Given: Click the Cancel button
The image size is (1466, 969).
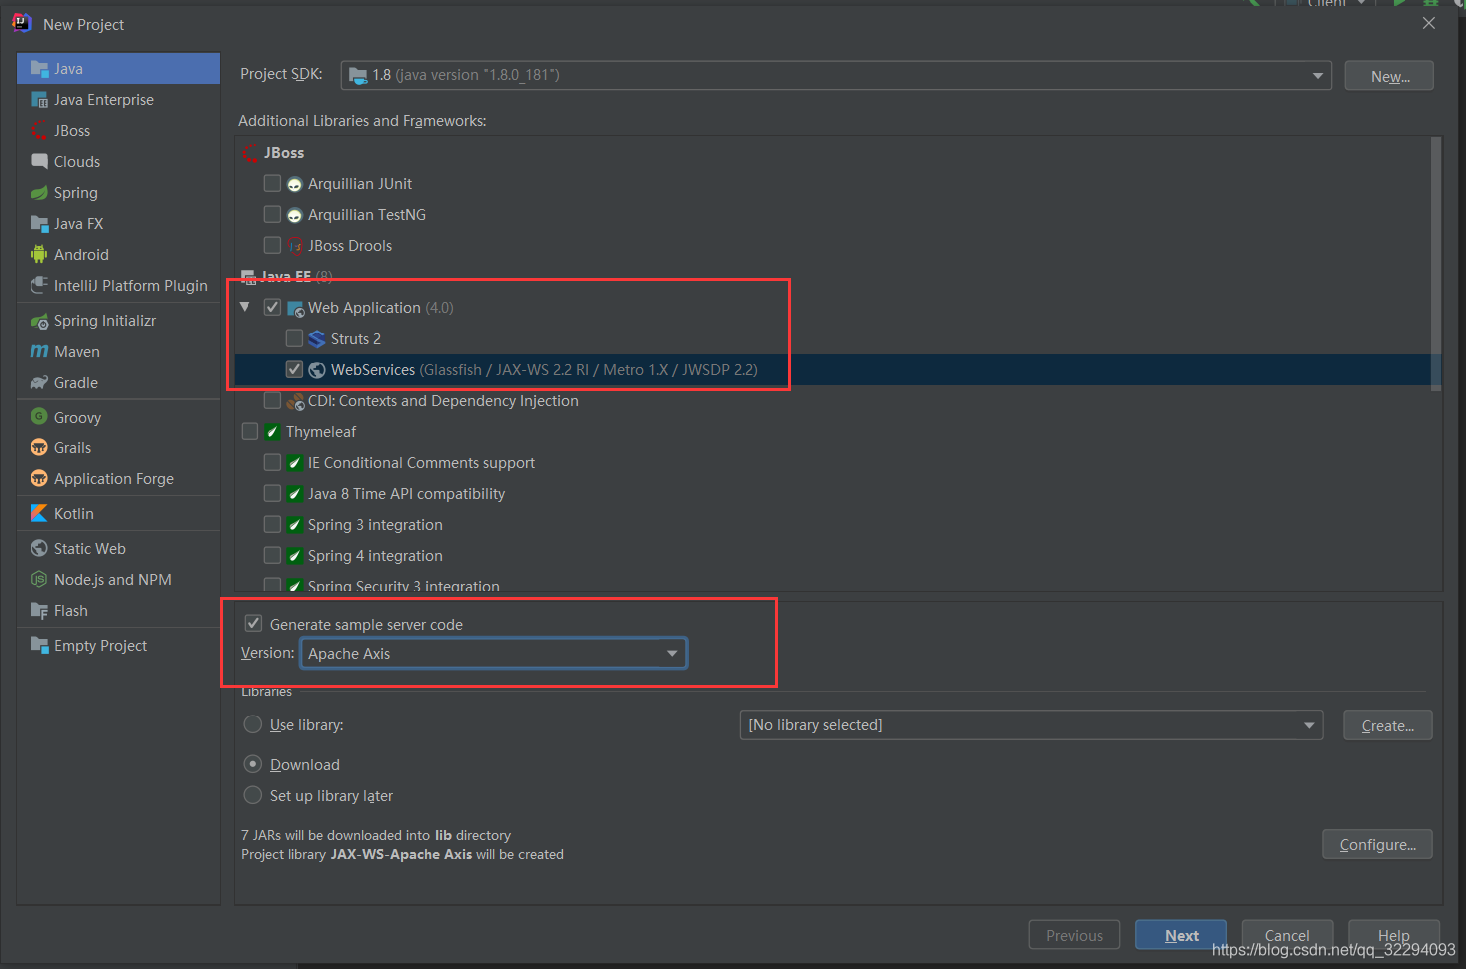Looking at the screenshot, I should 1287,936.
